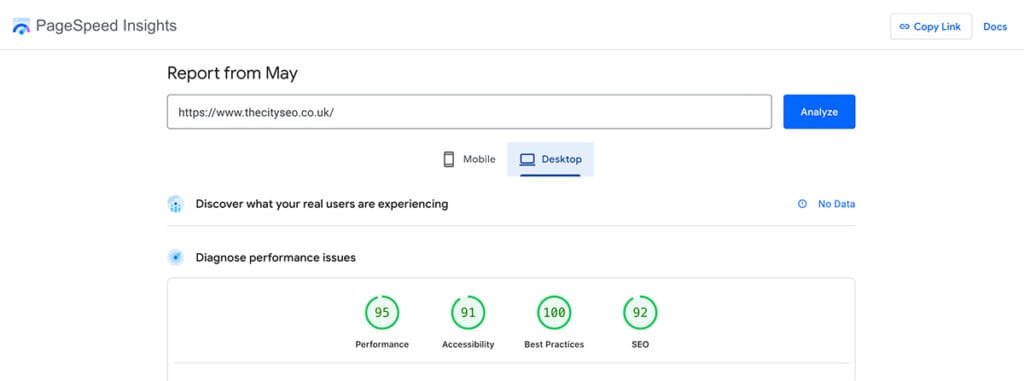Click the link chain icon in Copy Link
Image resolution: width=1024 pixels, height=381 pixels.
pyautogui.click(x=904, y=27)
